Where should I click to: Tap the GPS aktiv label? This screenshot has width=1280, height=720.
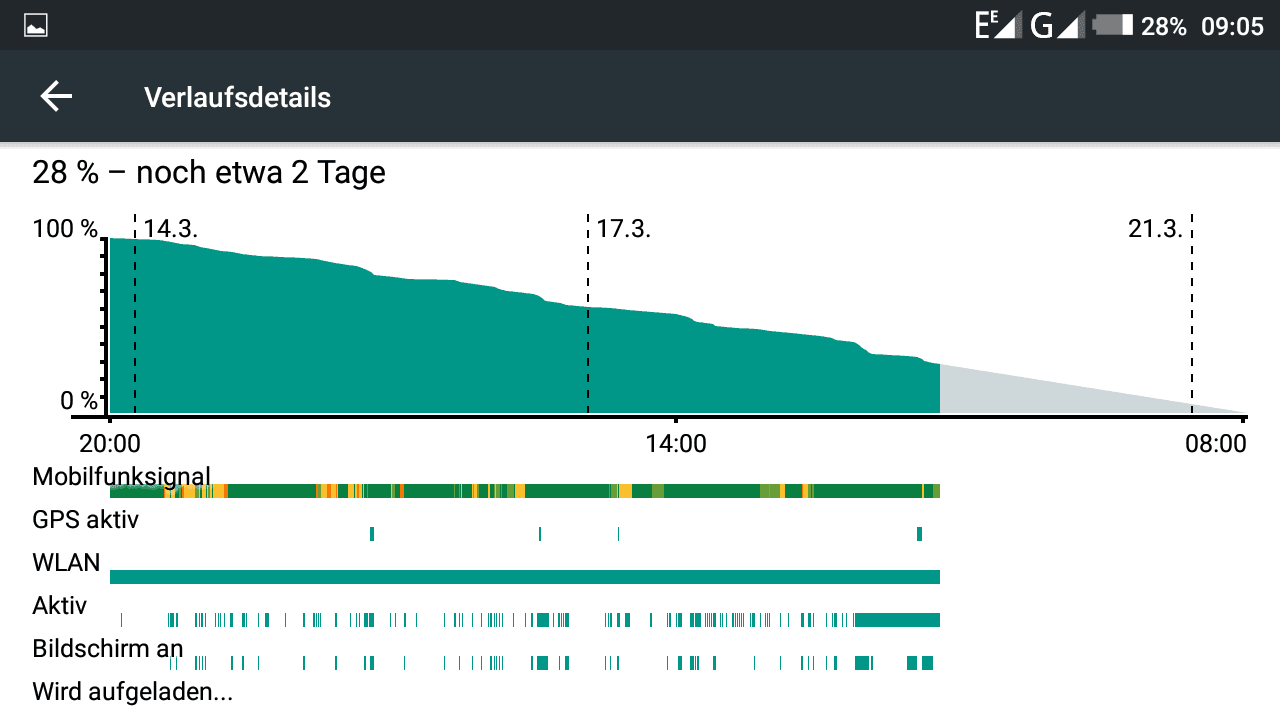tap(86, 520)
